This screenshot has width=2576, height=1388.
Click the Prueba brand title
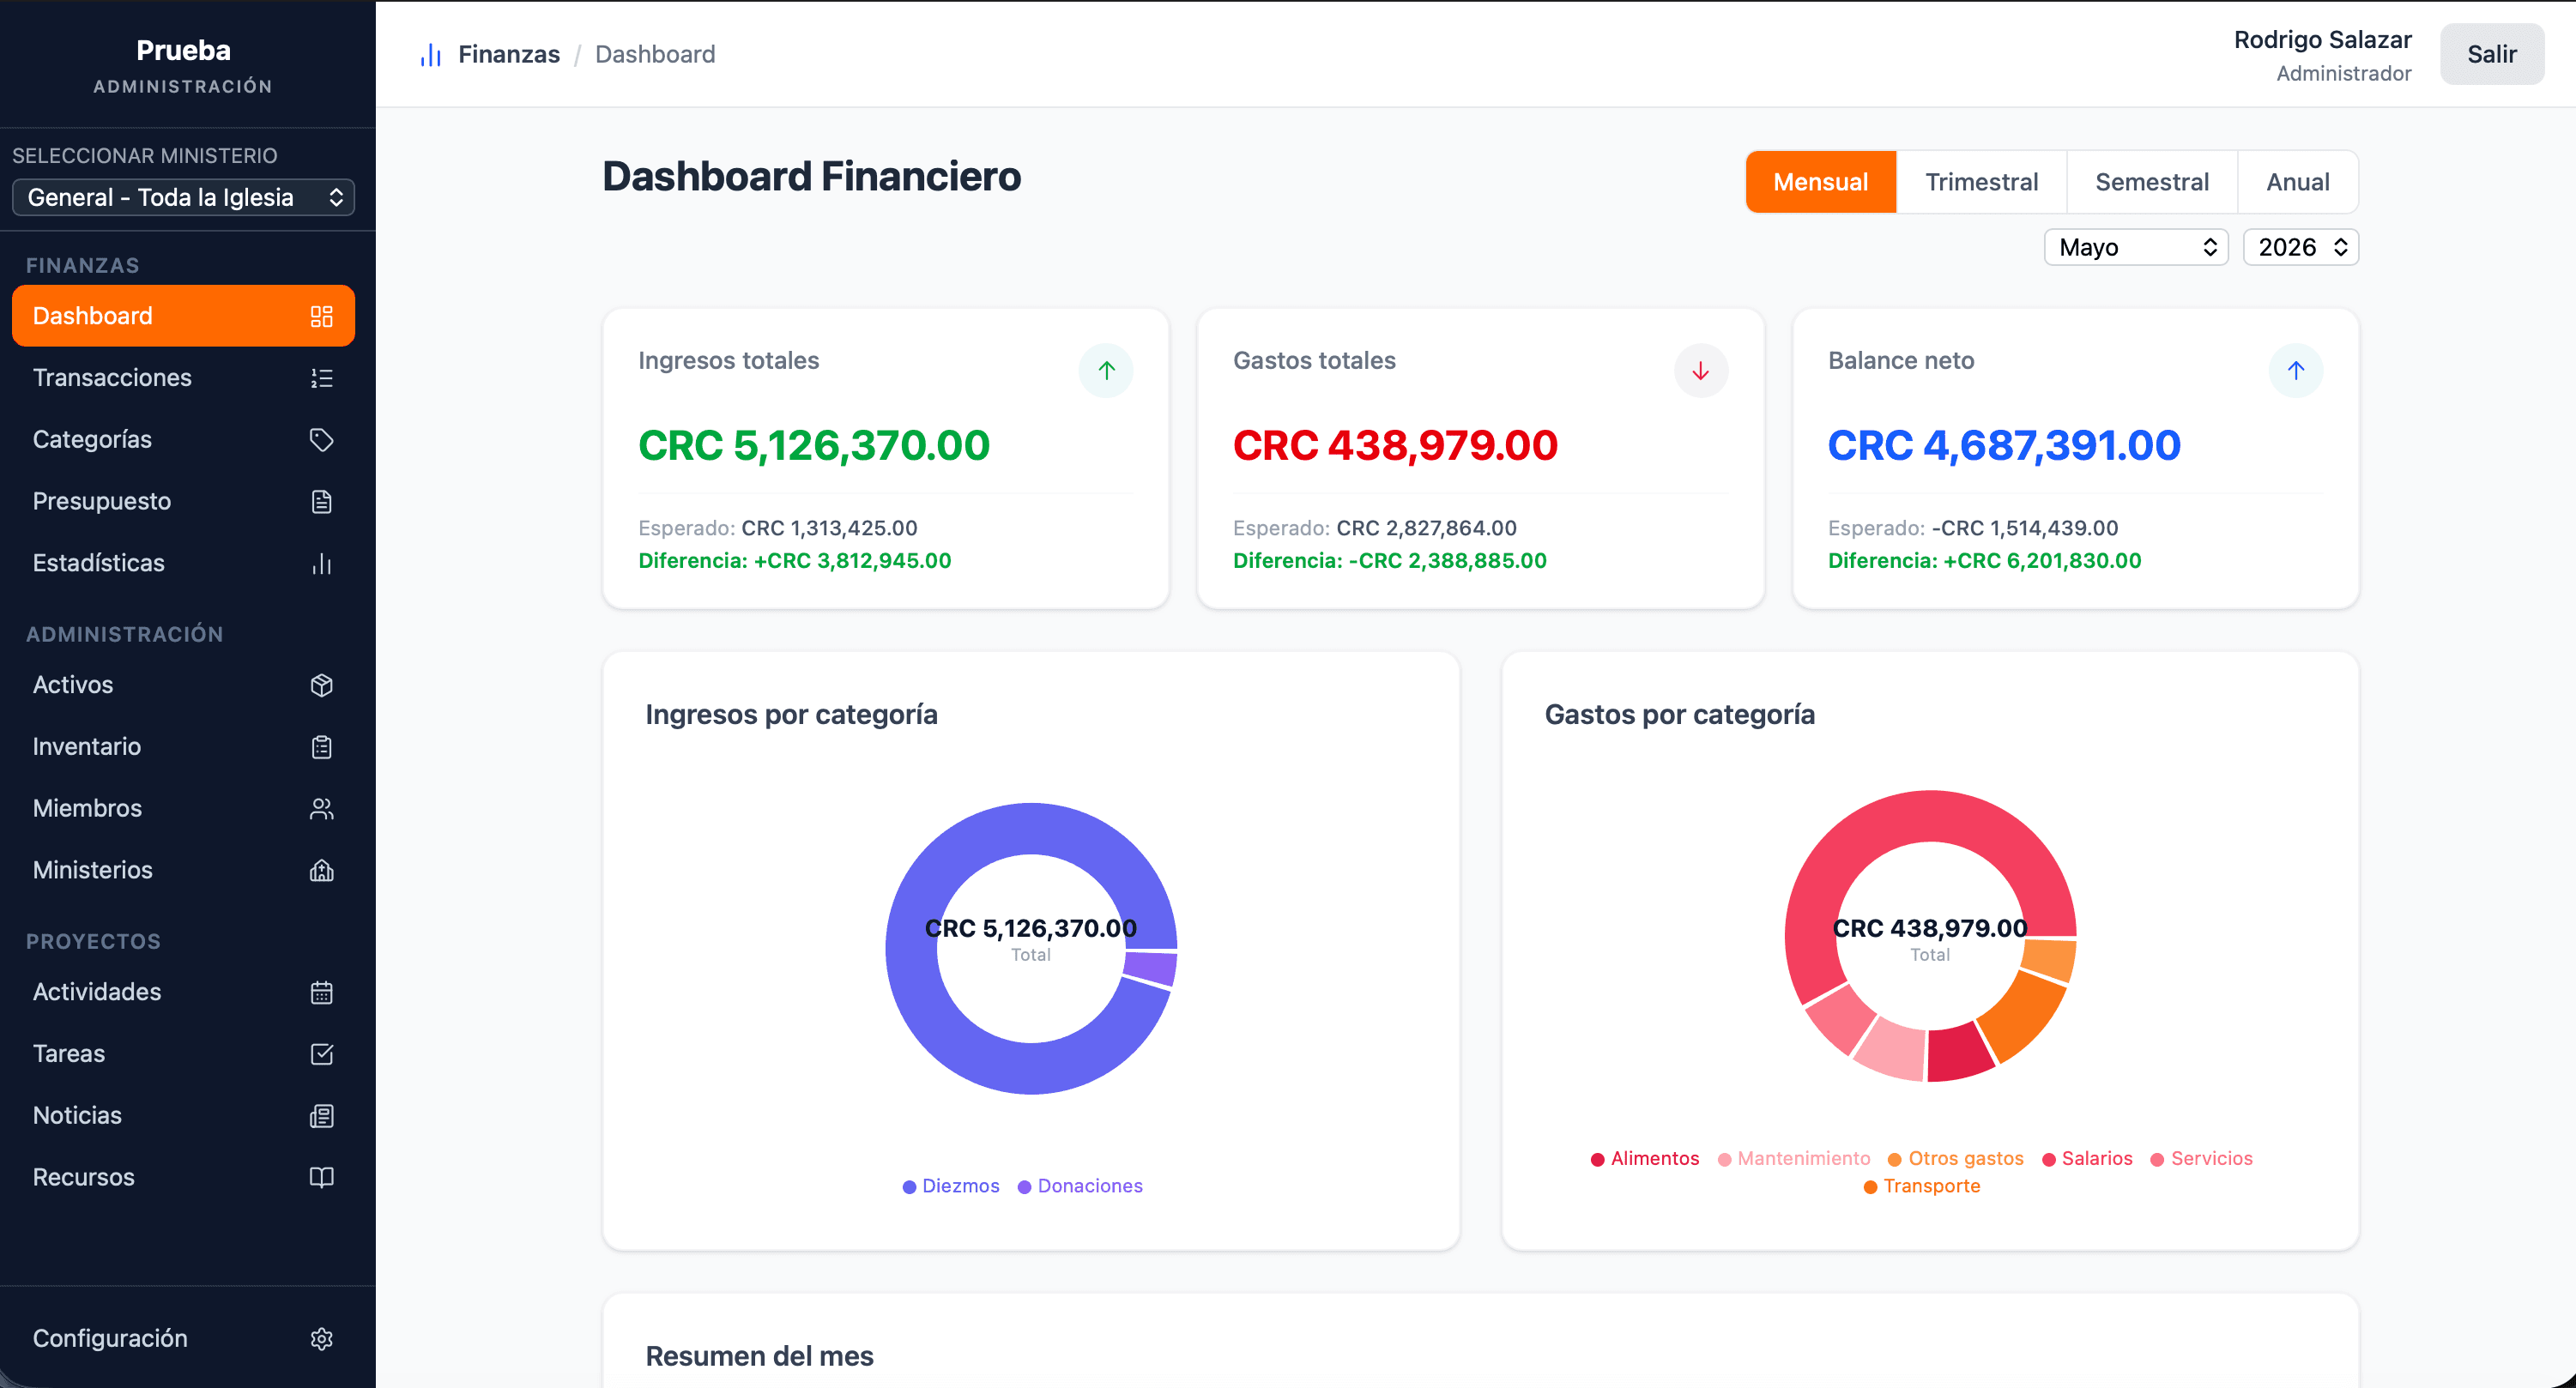(x=183, y=50)
